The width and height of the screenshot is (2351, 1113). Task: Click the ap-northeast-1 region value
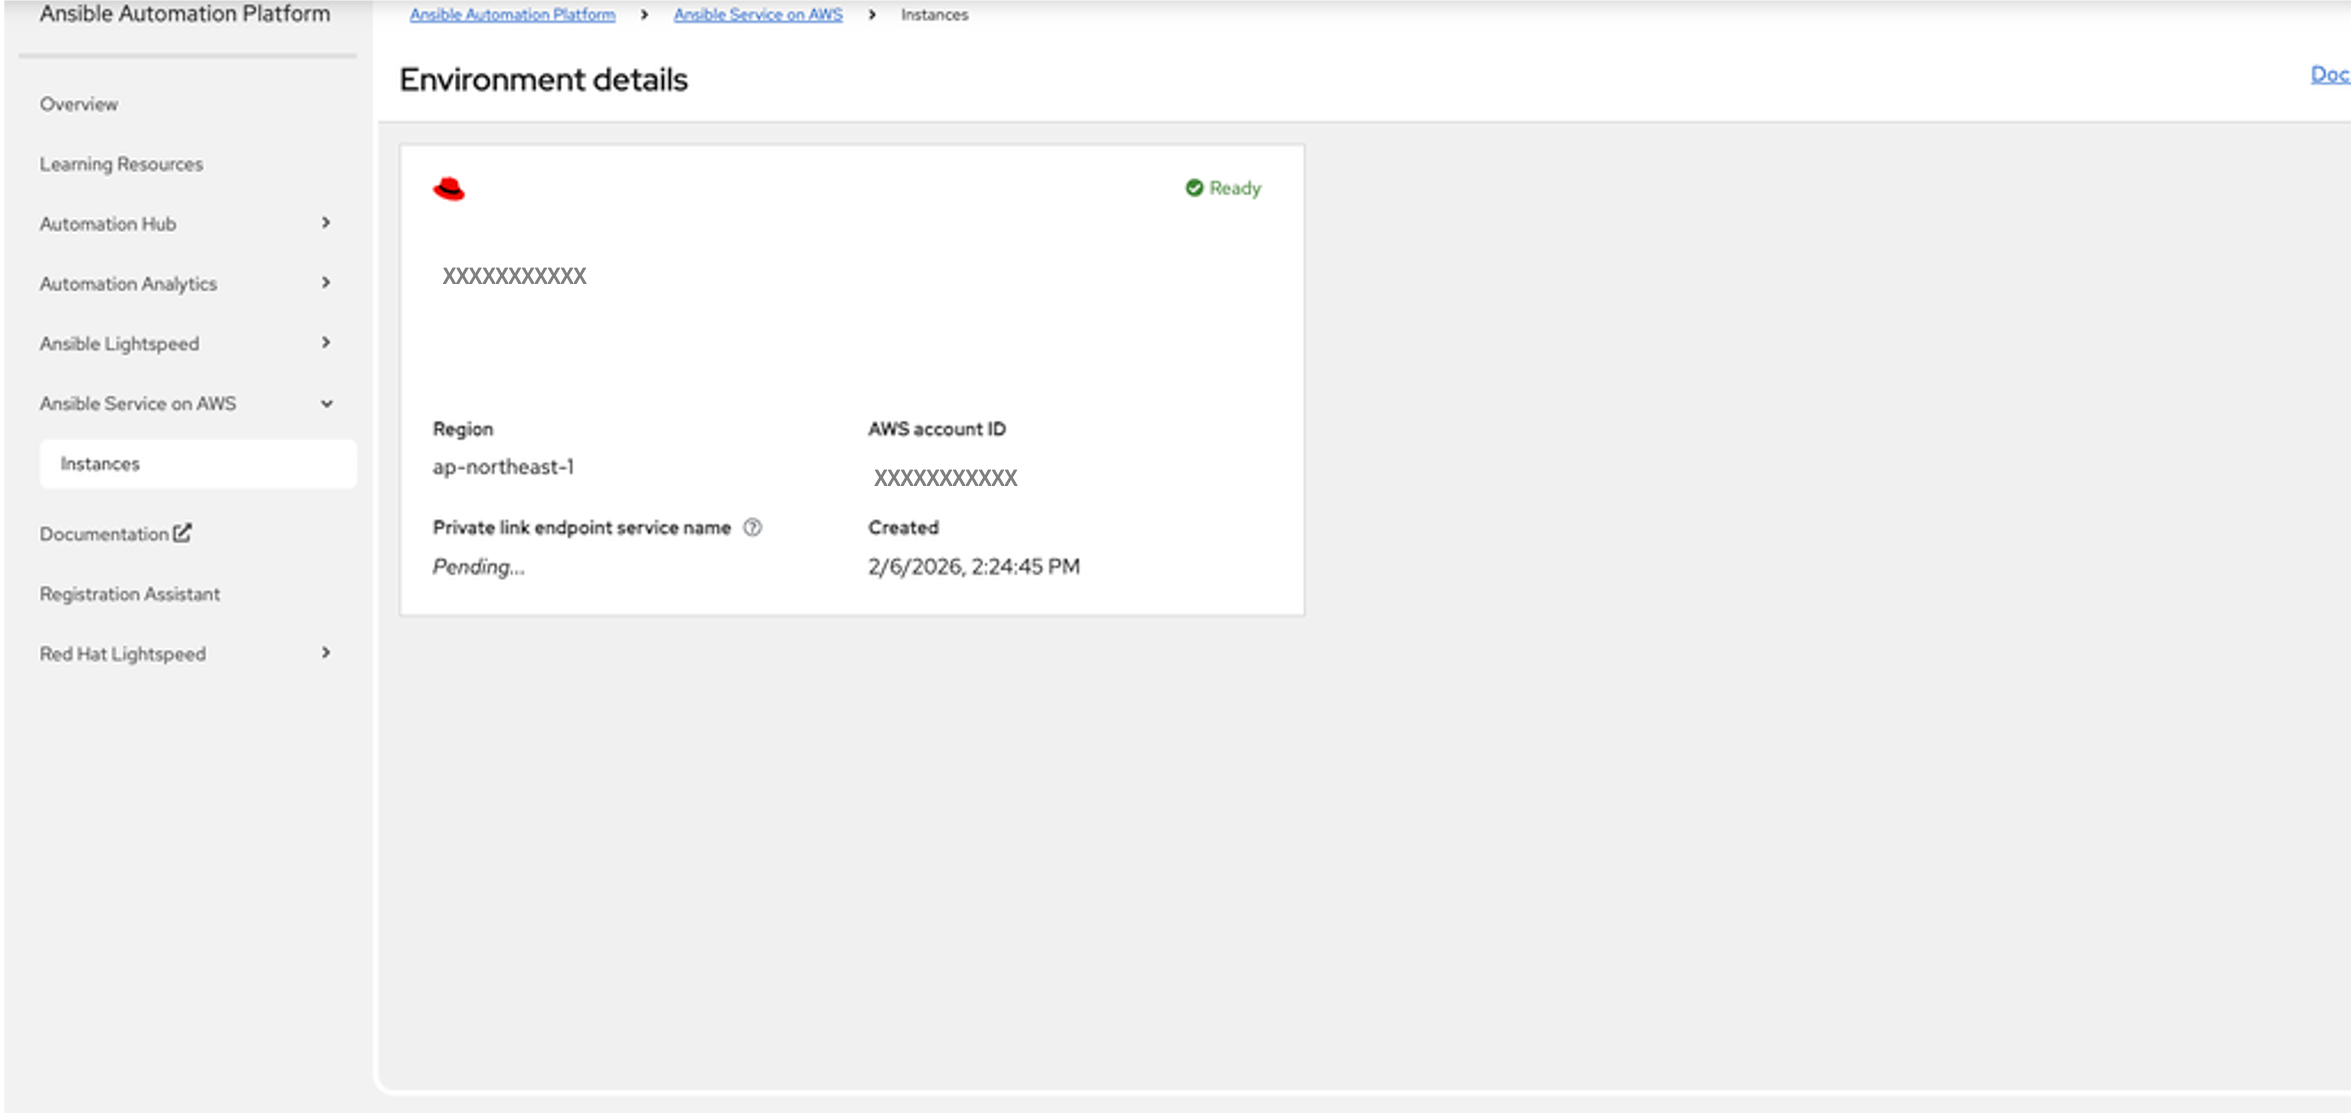coord(503,467)
